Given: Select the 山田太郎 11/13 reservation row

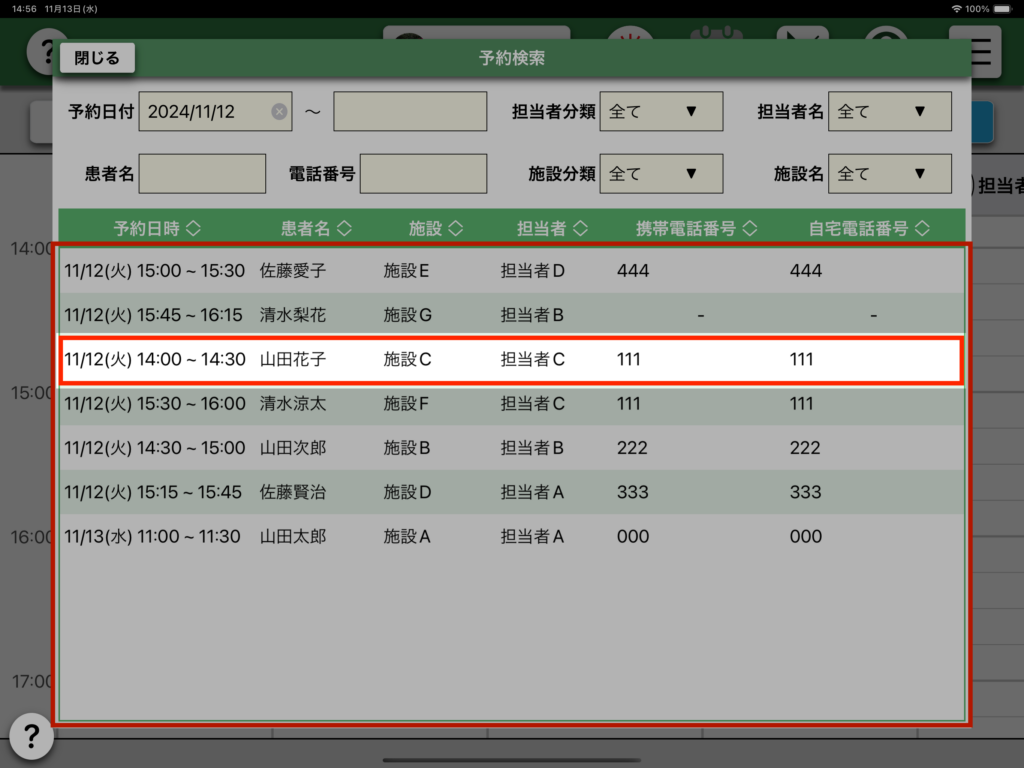Looking at the screenshot, I should 511,537.
